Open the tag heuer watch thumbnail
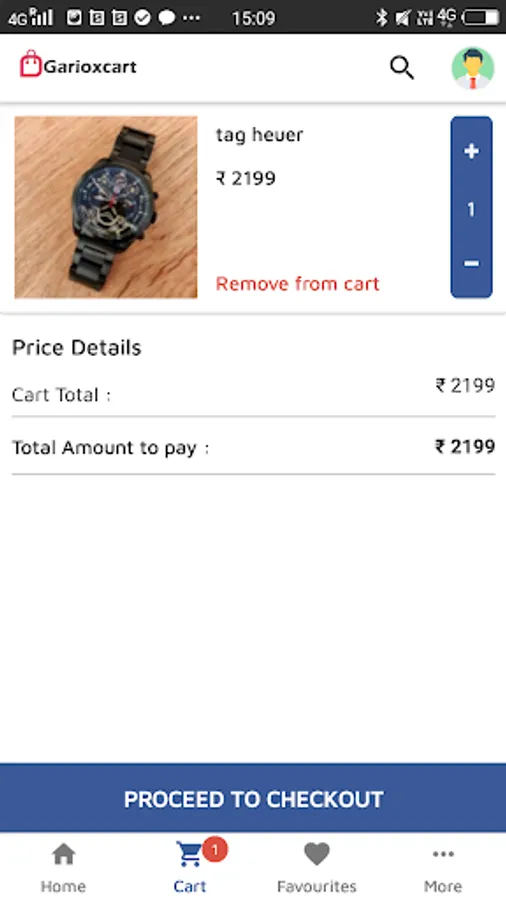The height and width of the screenshot is (900, 506). tap(106, 207)
